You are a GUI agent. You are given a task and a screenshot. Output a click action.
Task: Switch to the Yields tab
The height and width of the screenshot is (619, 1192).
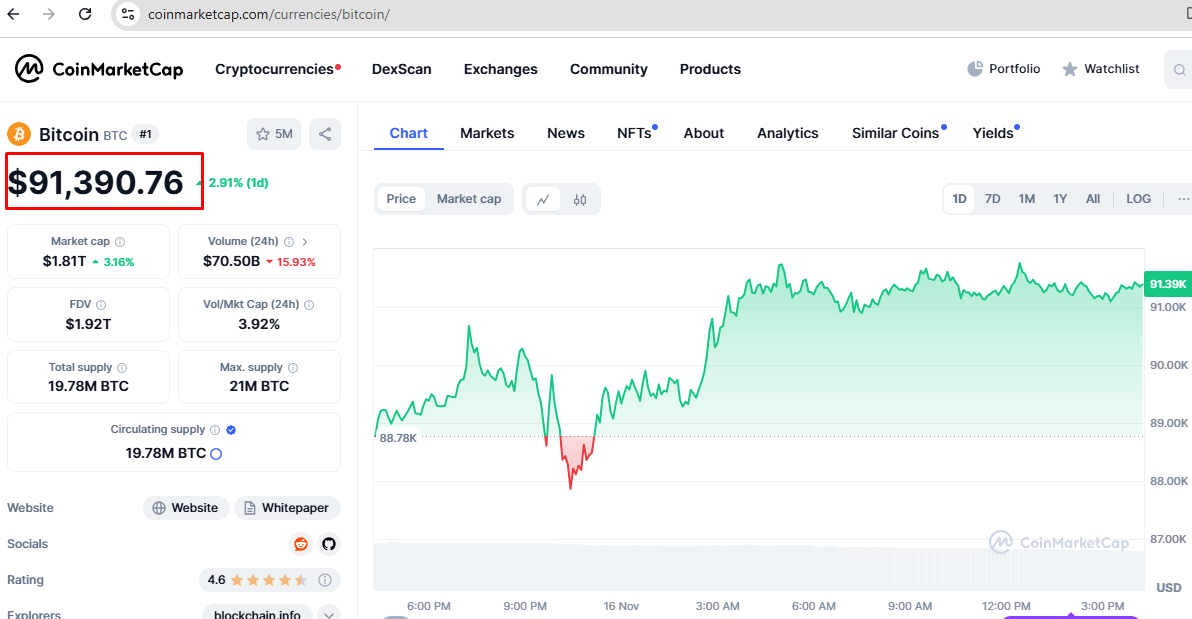tap(993, 133)
